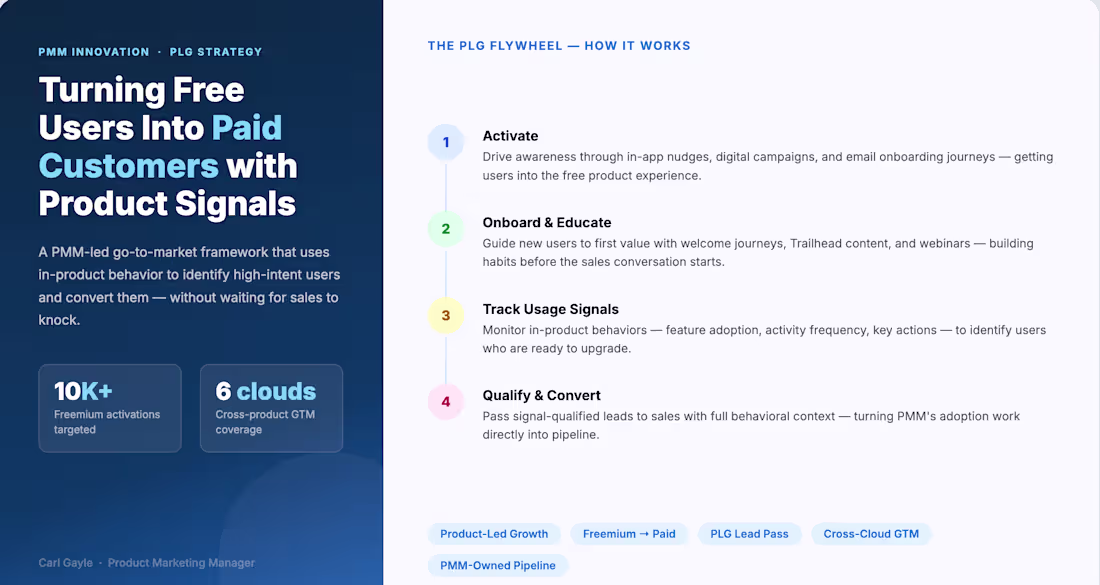Click the PLG STRATEGY label
The width and height of the screenshot is (1100, 585).
(x=216, y=52)
